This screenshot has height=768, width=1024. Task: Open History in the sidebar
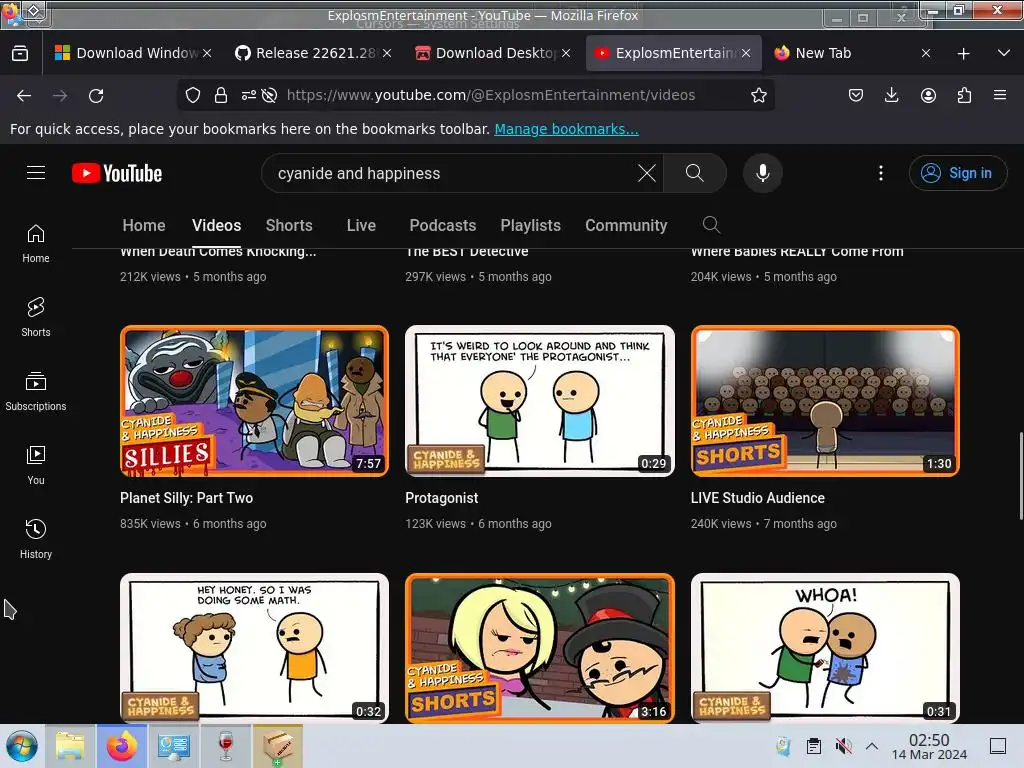pyautogui.click(x=36, y=539)
